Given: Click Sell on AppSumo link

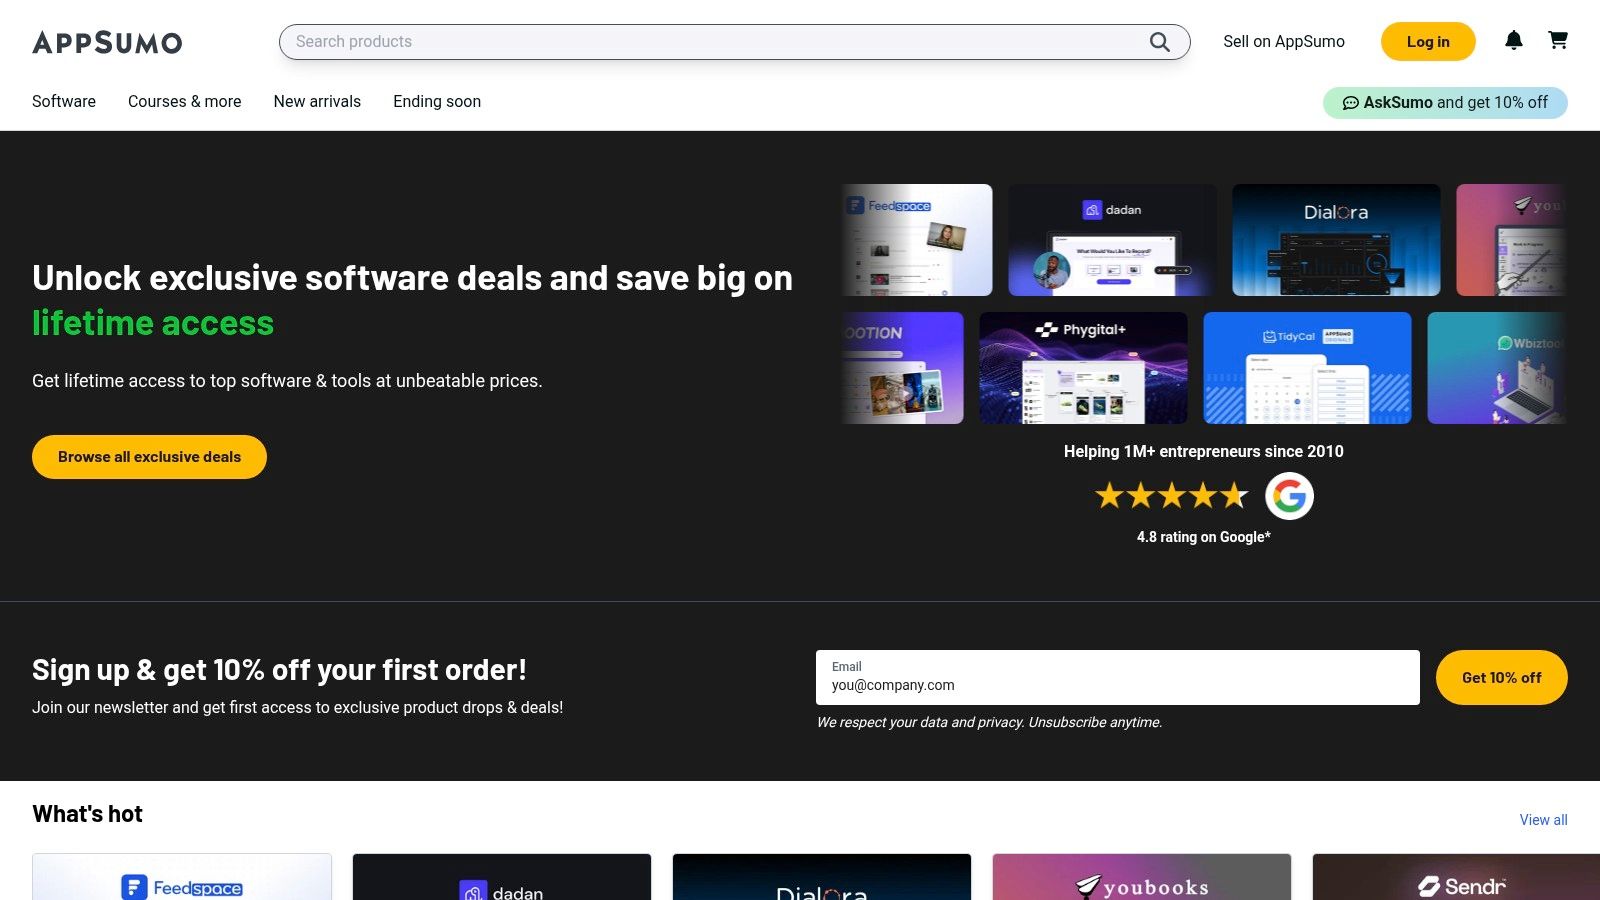Looking at the screenshot, I should click(1284, 42).
